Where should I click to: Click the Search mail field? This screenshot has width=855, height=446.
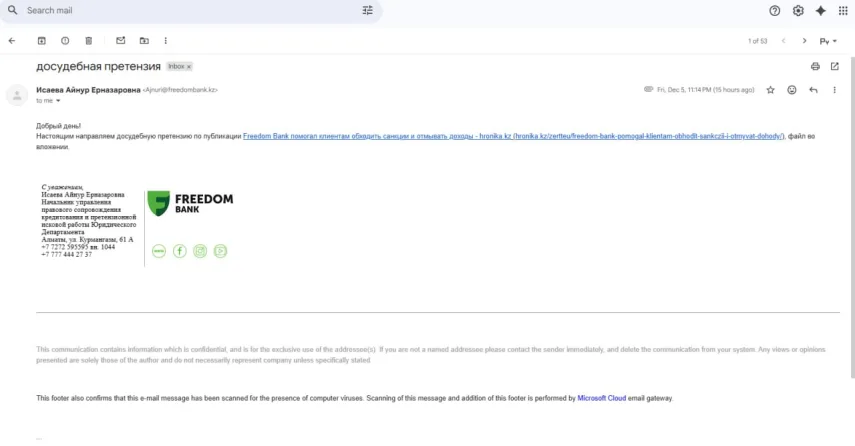tap(180, 10)
